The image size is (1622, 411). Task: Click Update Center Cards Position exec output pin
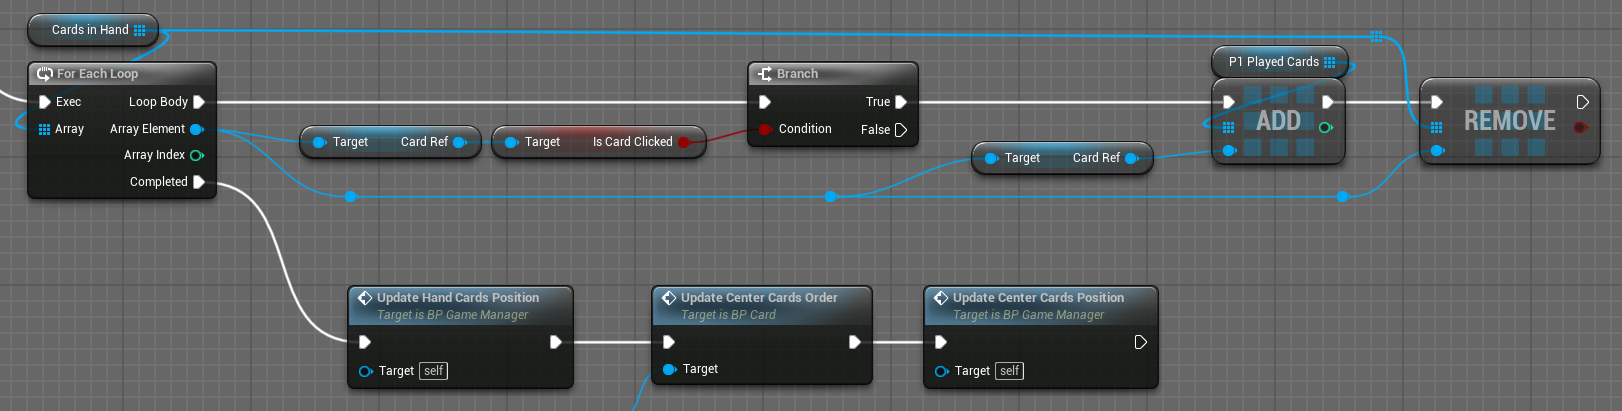[1141, 342]
